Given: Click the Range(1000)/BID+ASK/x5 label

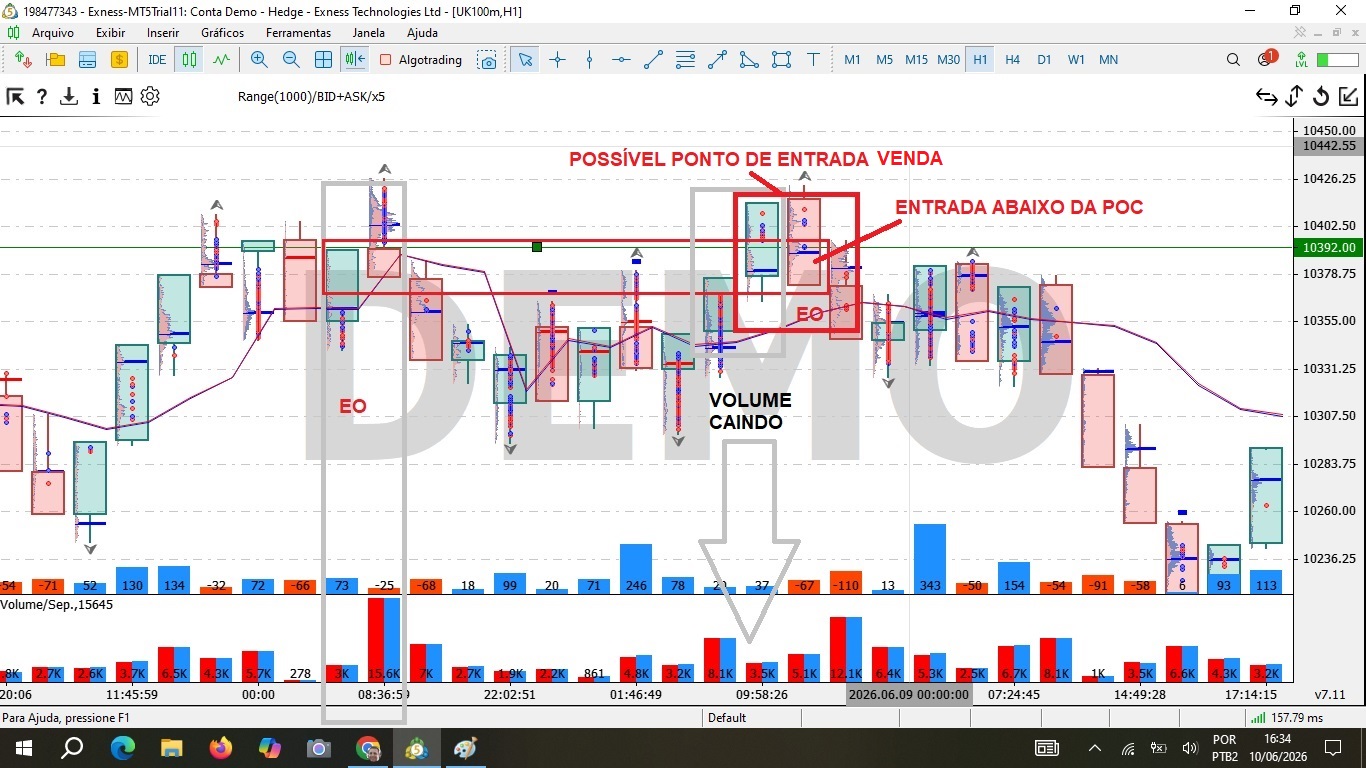Looking at the screenshot, I should pos(311,97).
